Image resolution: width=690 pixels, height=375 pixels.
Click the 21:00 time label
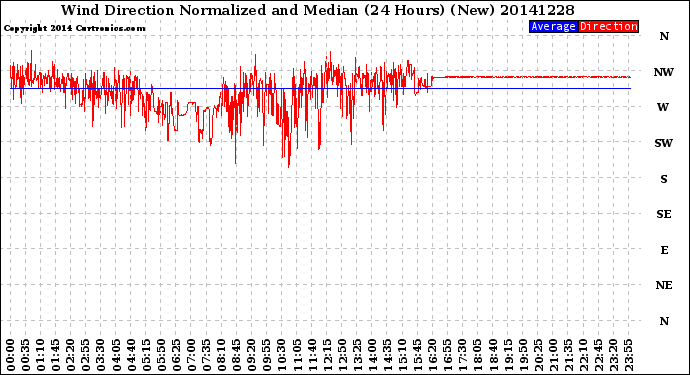[554, 355]
